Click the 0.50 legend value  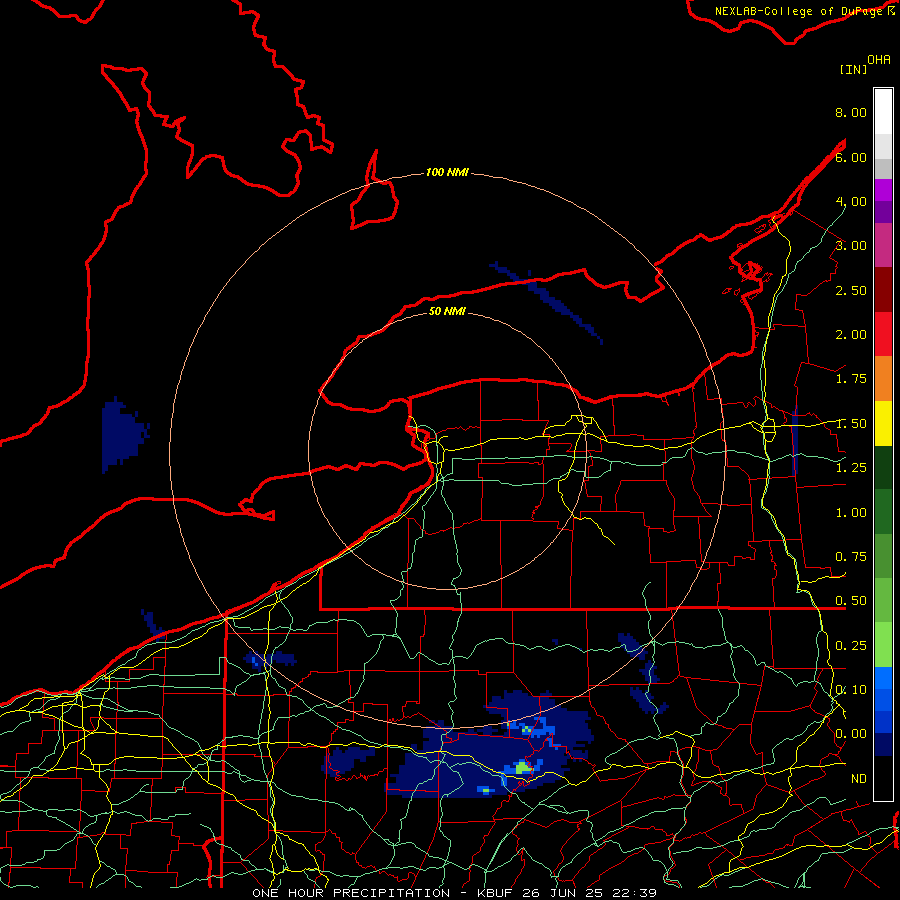pos(851,601)
